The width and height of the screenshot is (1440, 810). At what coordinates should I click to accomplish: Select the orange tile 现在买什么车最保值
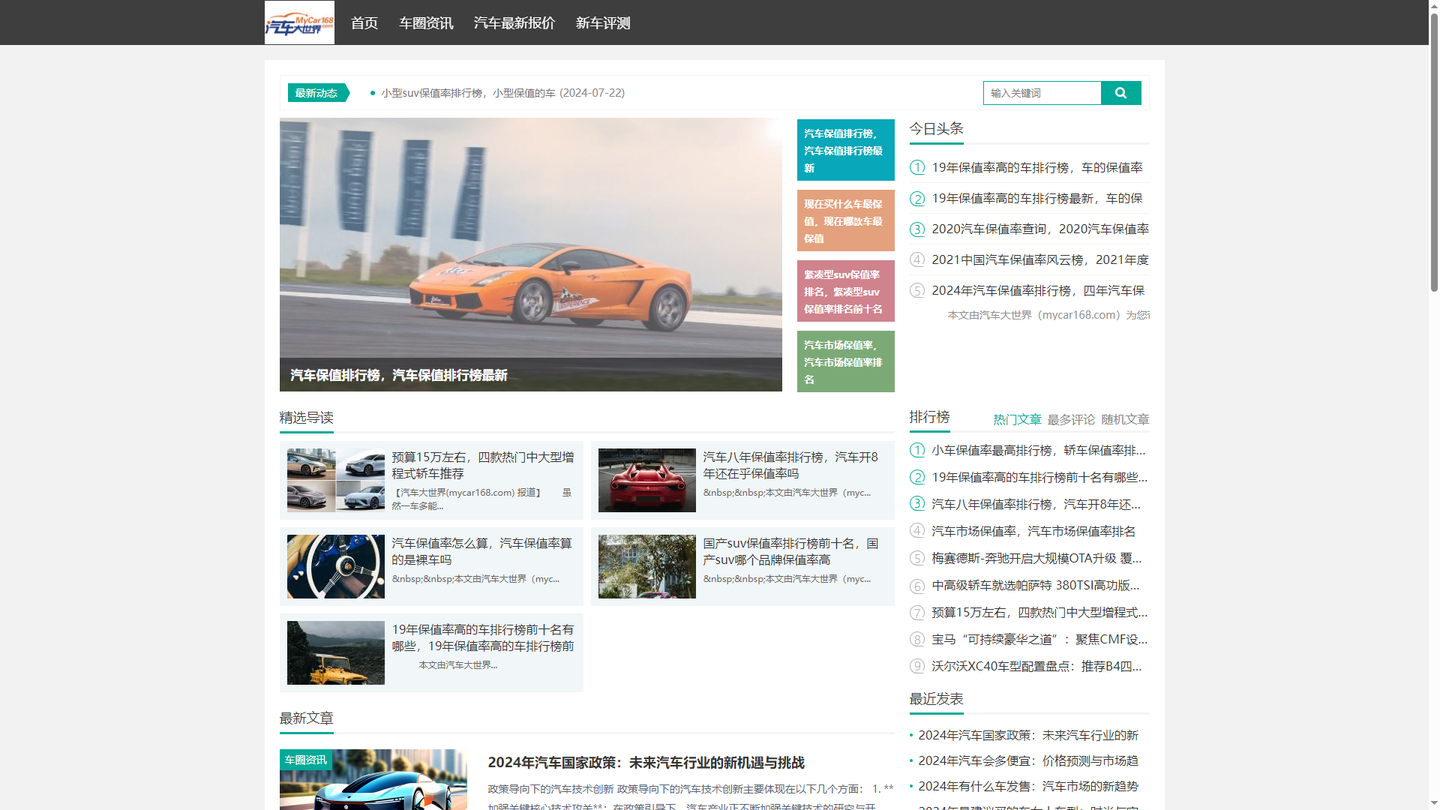point(846,220)
